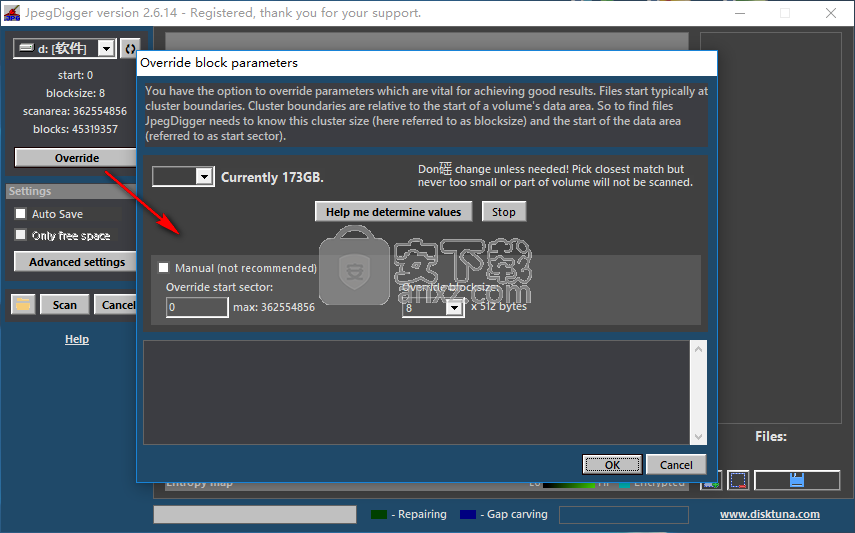Close the JpegDigger window
This screenshot has height=533, width=855.
(830, 13)
